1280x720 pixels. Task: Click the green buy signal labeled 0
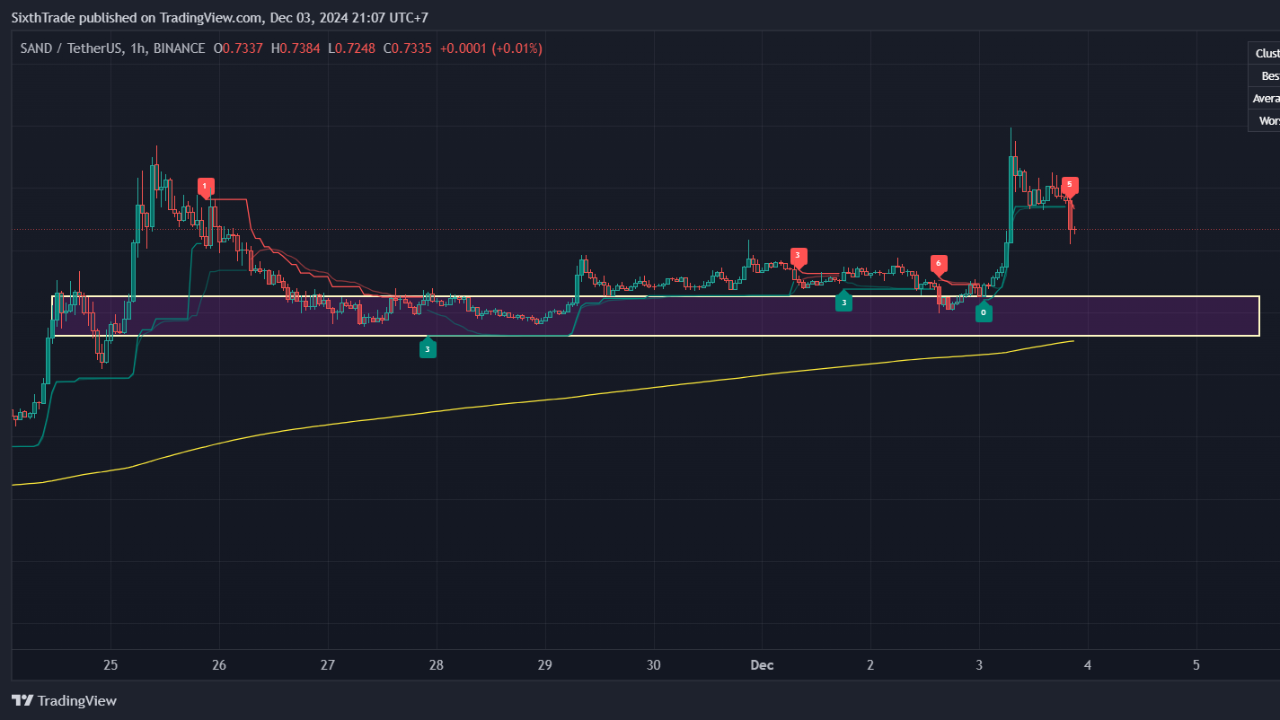(x=983, y=311)
